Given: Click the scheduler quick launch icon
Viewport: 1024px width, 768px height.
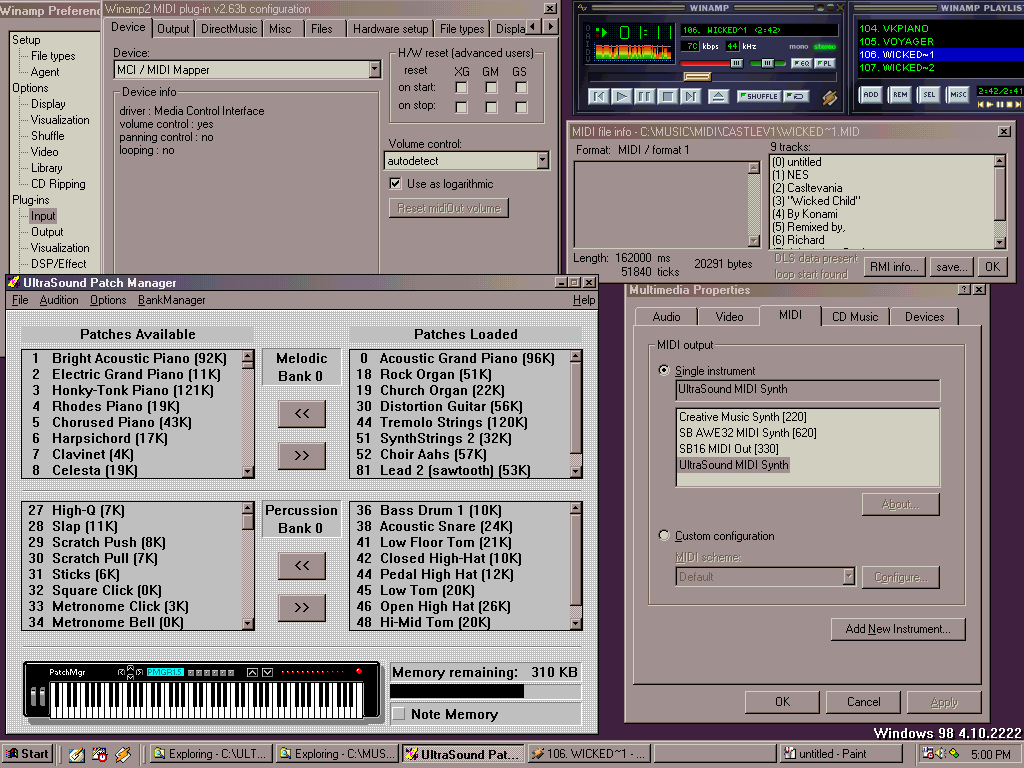Looking at the screenshot, I should pyautogui.click(x=99, y=754).
